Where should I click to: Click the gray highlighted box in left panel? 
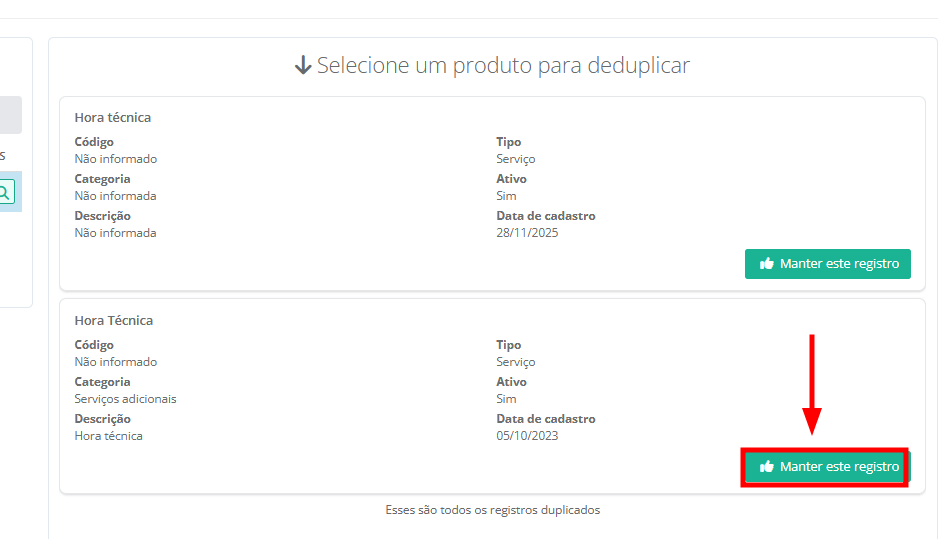[10, 115]
